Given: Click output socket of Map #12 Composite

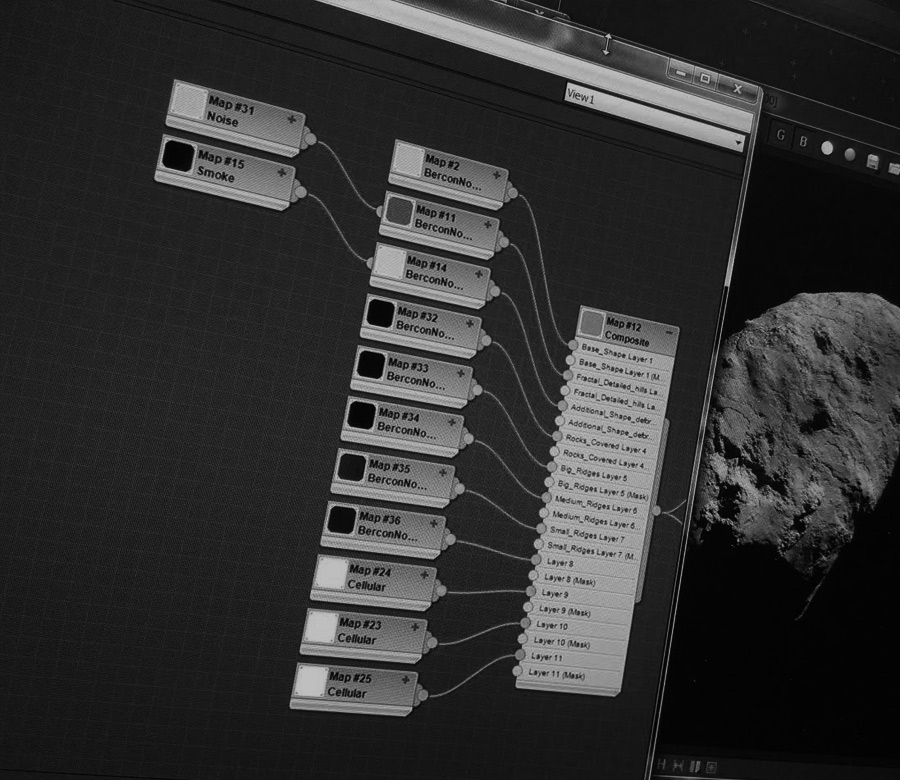Looking at the screenshot, I should coord(657,510).
